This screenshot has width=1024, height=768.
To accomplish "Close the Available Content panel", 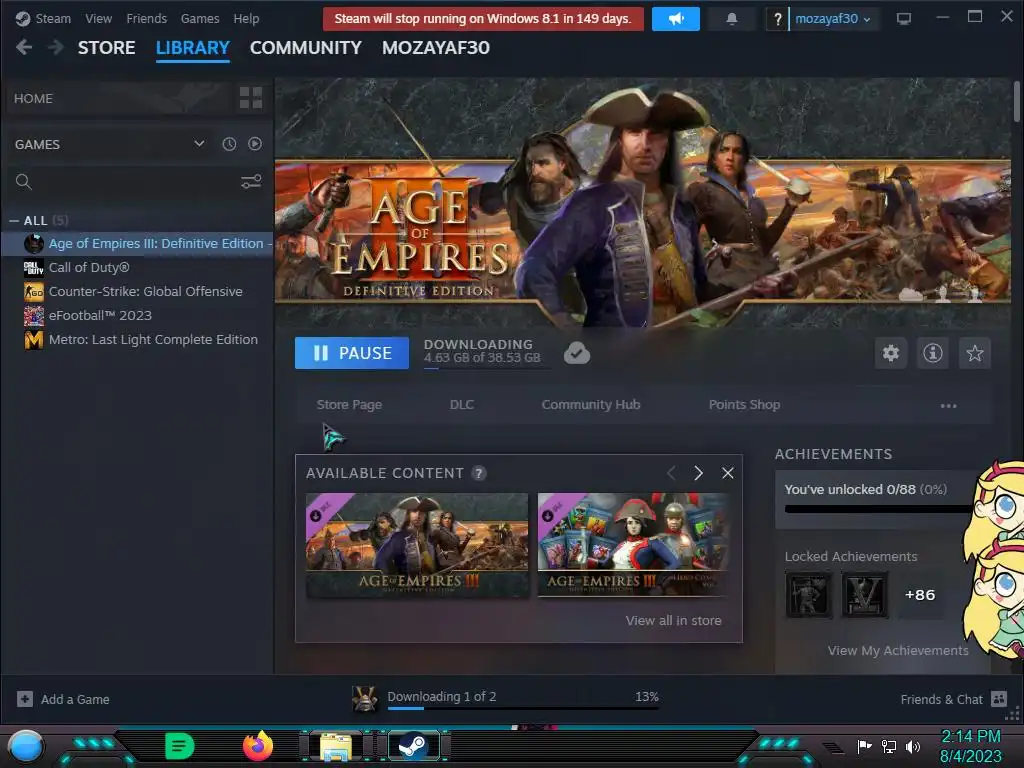I will (728, 473).
